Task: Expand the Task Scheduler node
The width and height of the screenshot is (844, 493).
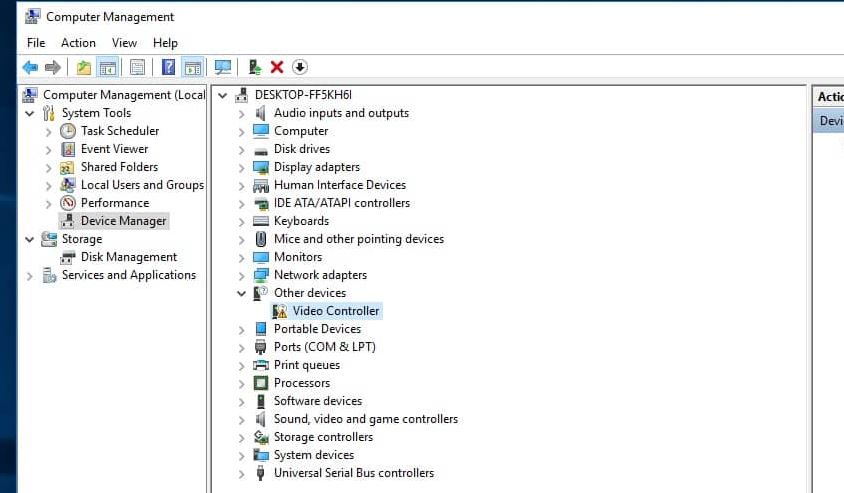Action: pos(48,131)
